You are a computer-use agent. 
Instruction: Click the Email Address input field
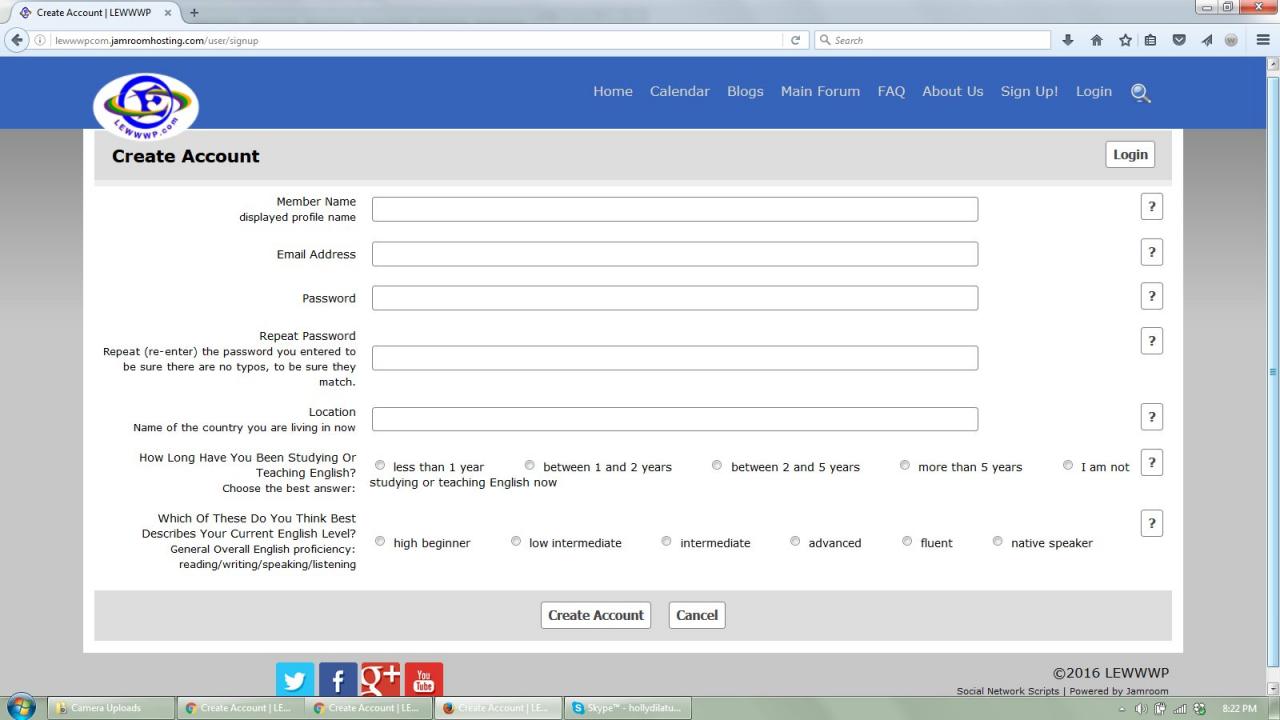(675, 254)
